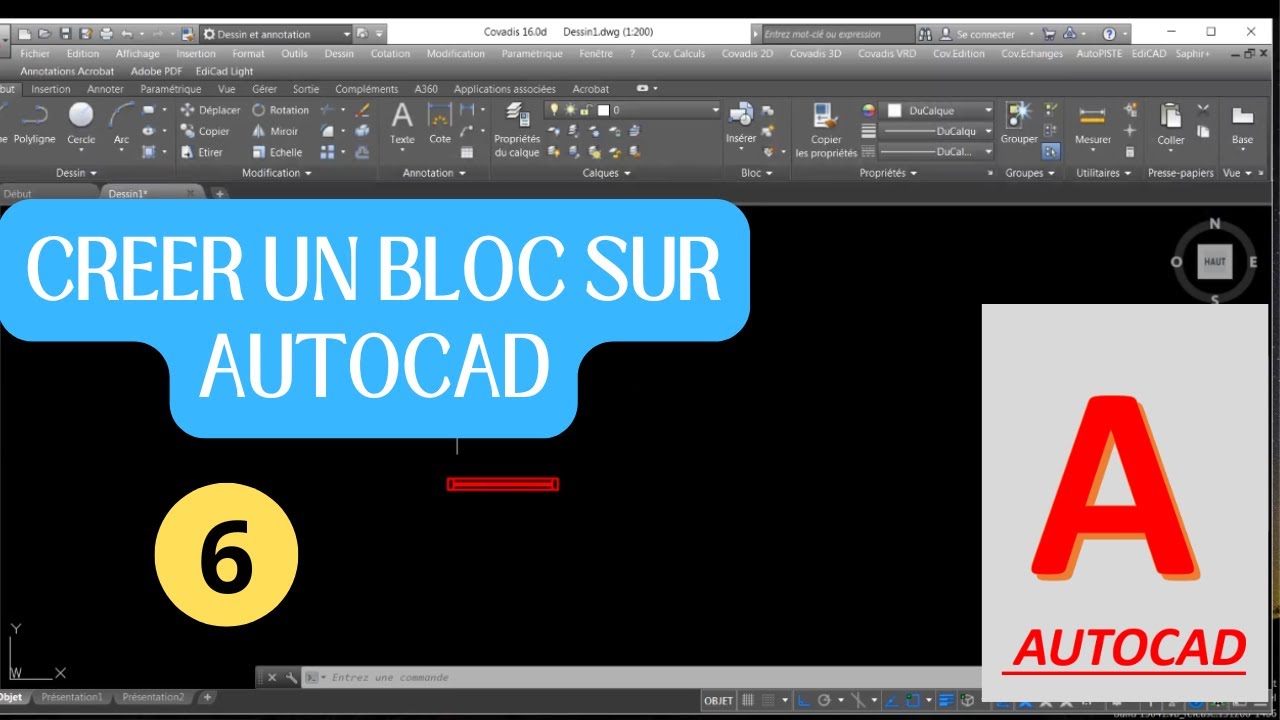The height and width of the screenshot is (720, 1280).
Task: Expand the Bloc panel
Action: coord(756,173)
